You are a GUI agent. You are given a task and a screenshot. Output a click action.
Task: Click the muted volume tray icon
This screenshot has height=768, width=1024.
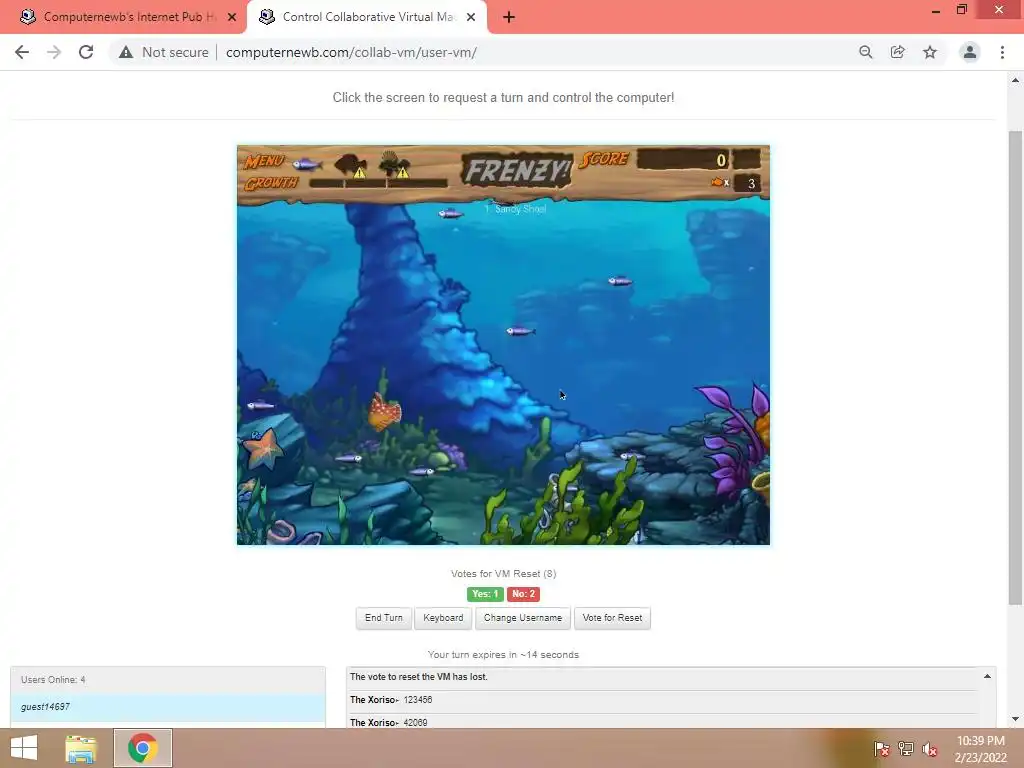click(929, 749)
